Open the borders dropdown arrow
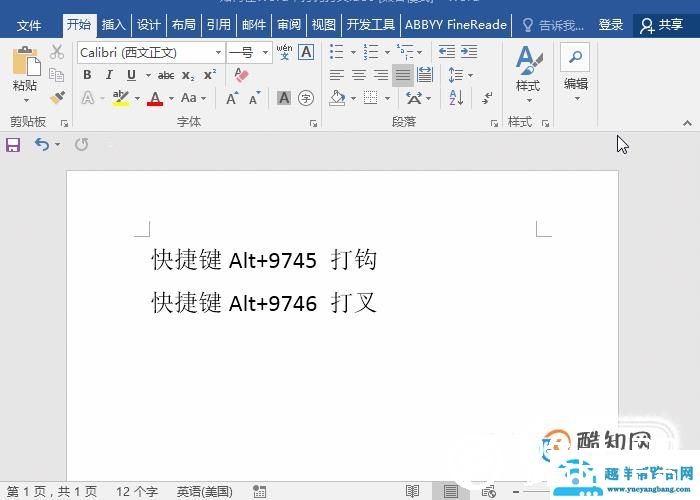Viewport: 700px width, 500px height. click(388, 98)
